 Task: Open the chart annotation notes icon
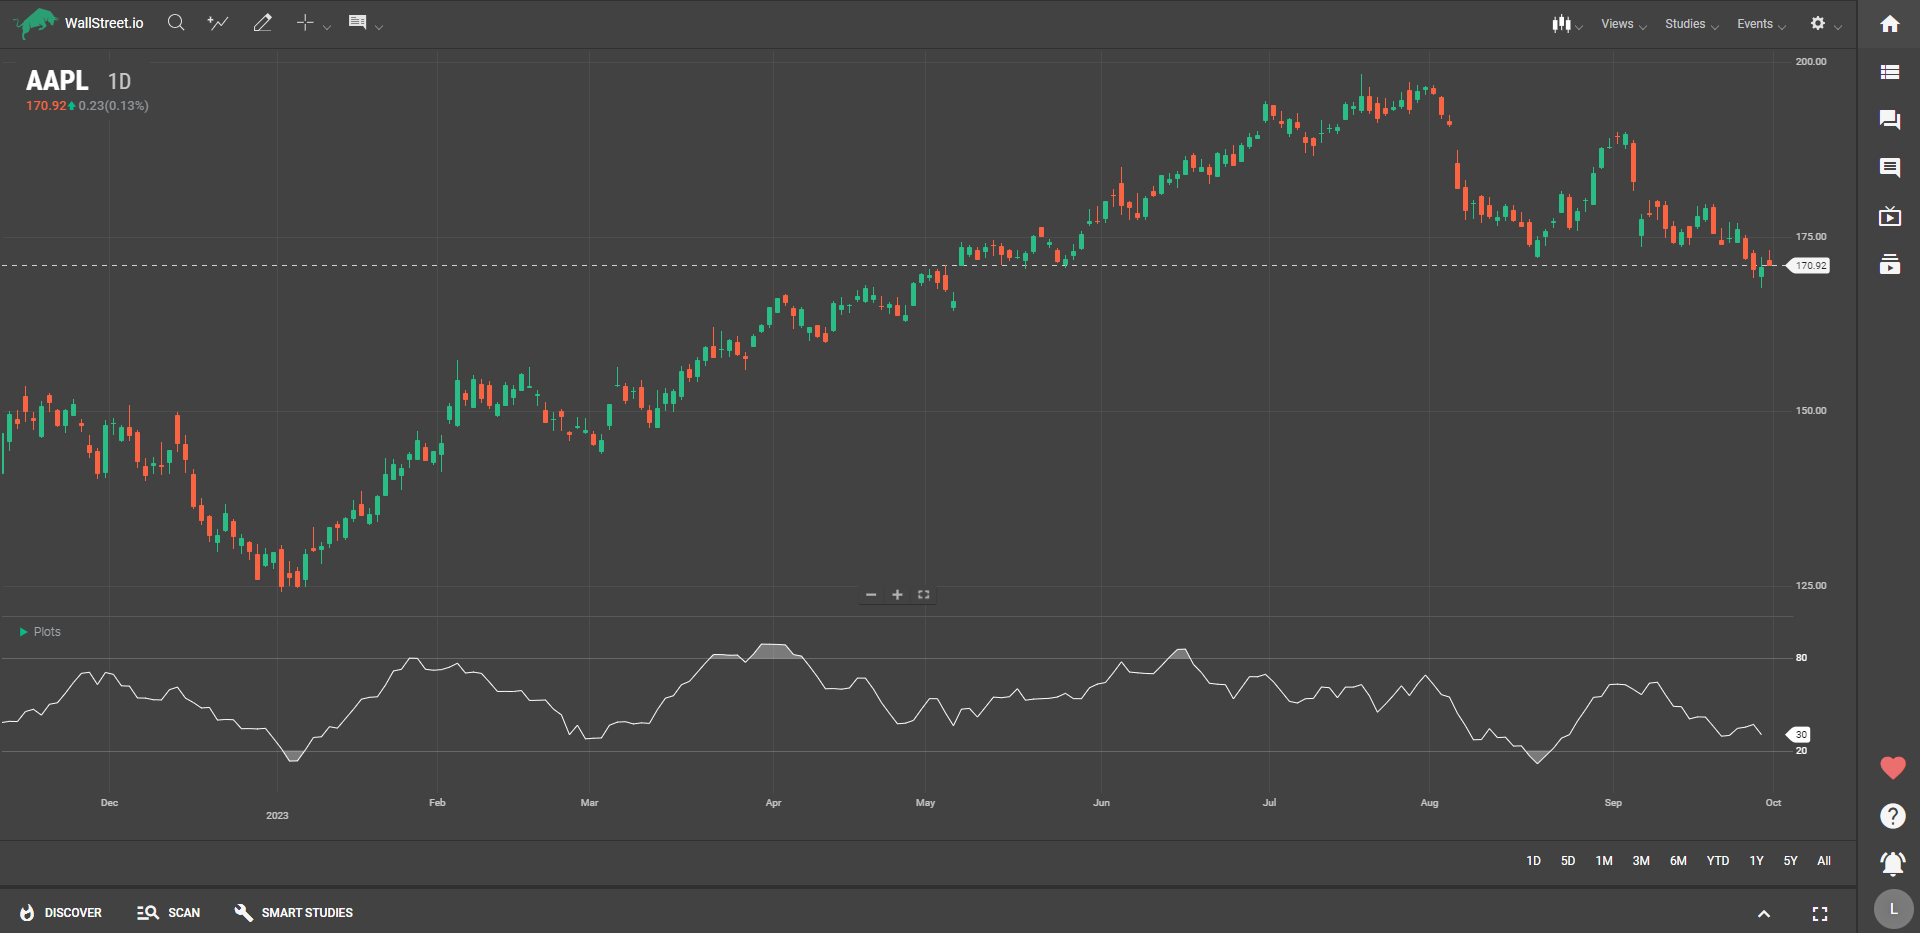click(x=357, y=22)
